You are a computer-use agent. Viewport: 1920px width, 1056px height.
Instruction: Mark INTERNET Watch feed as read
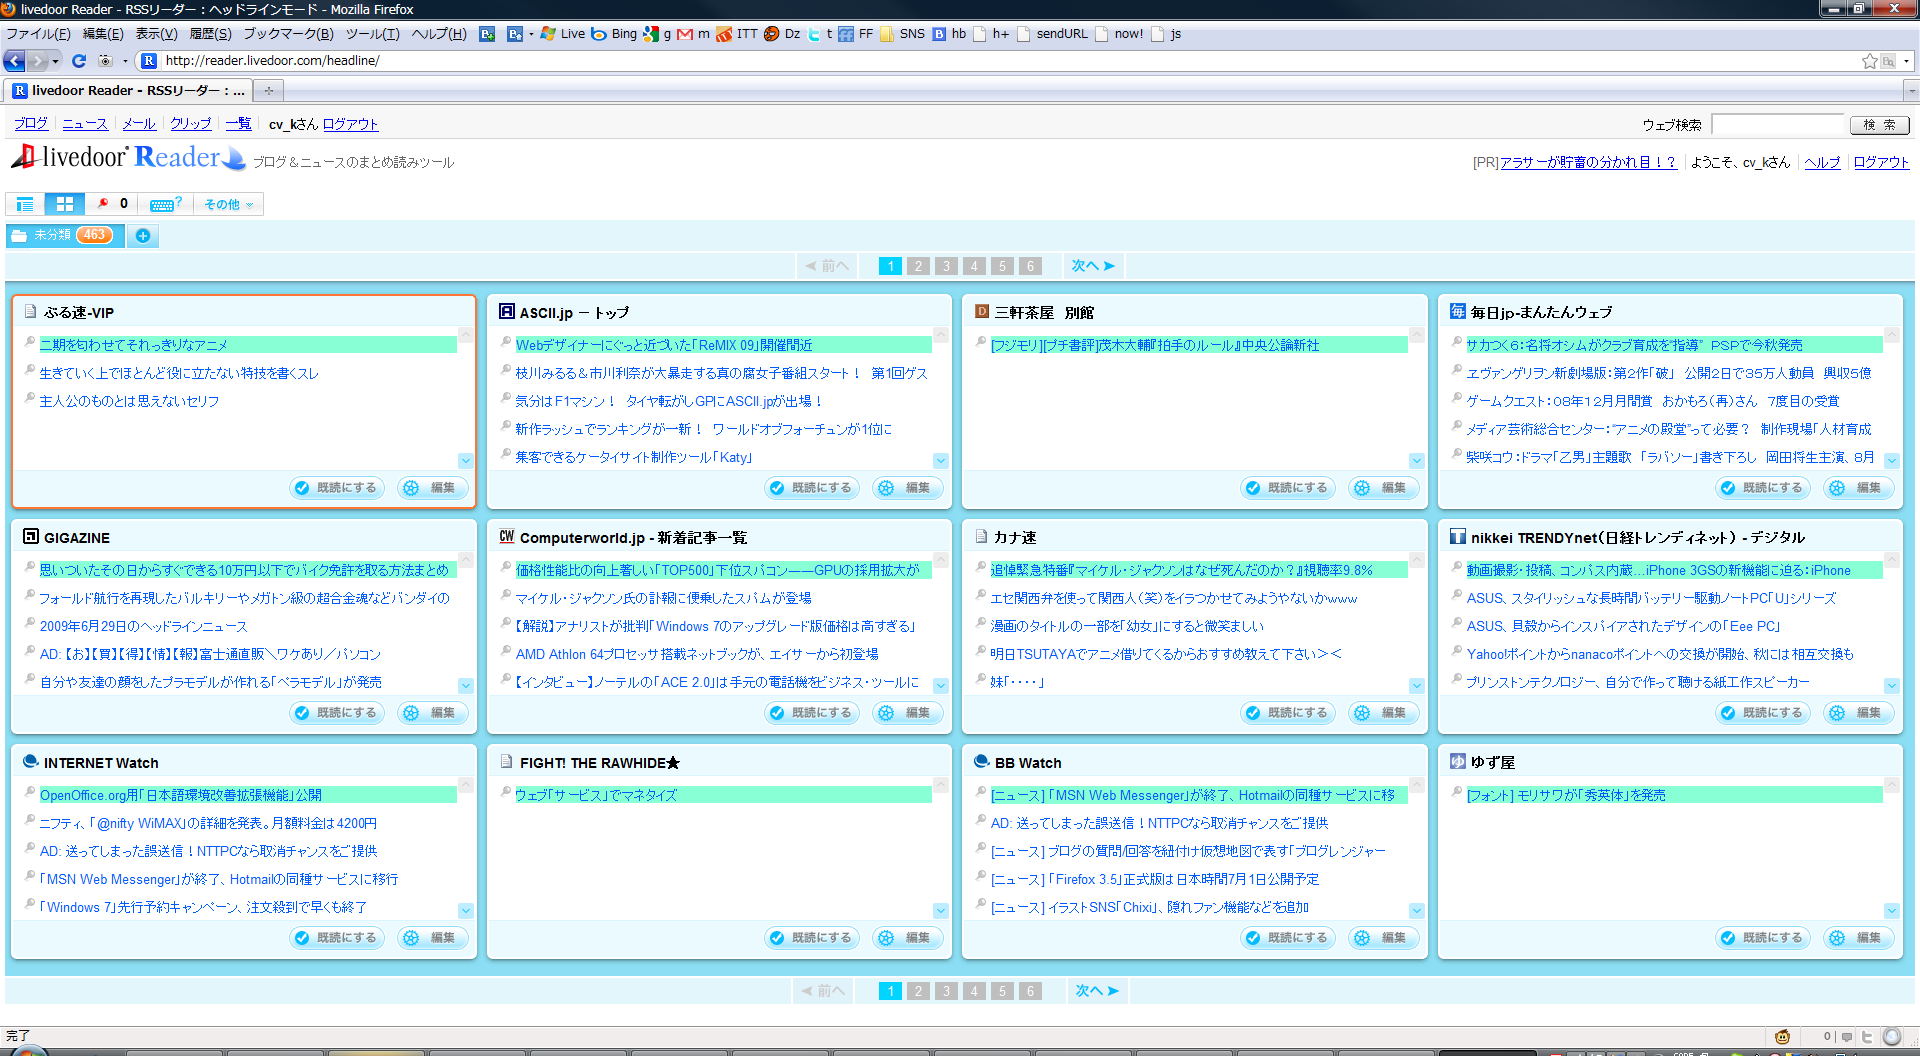pos(336,938)
